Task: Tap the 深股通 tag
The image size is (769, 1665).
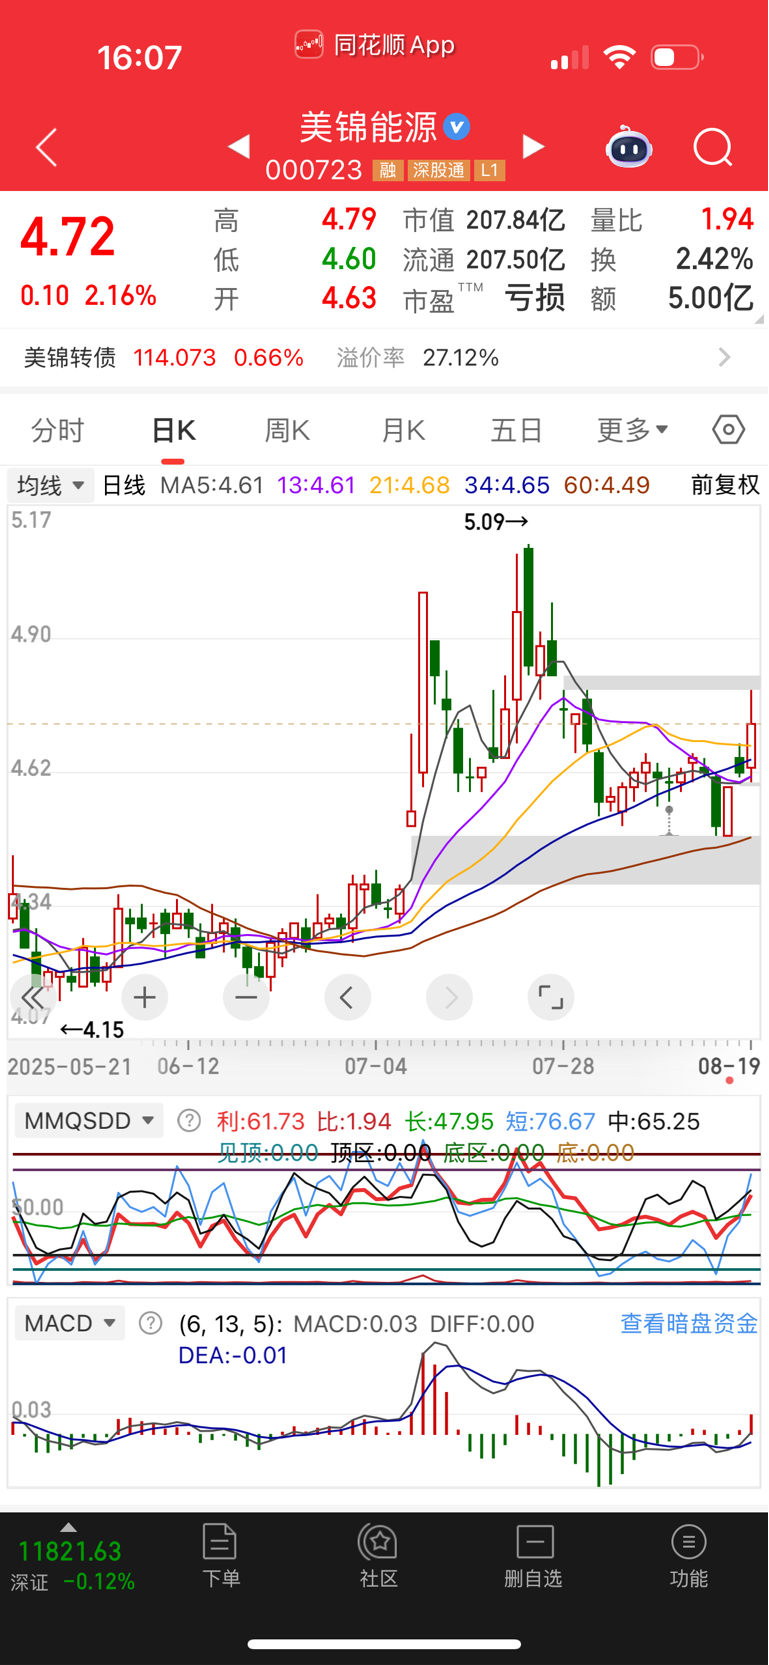Action: point(439,171)
